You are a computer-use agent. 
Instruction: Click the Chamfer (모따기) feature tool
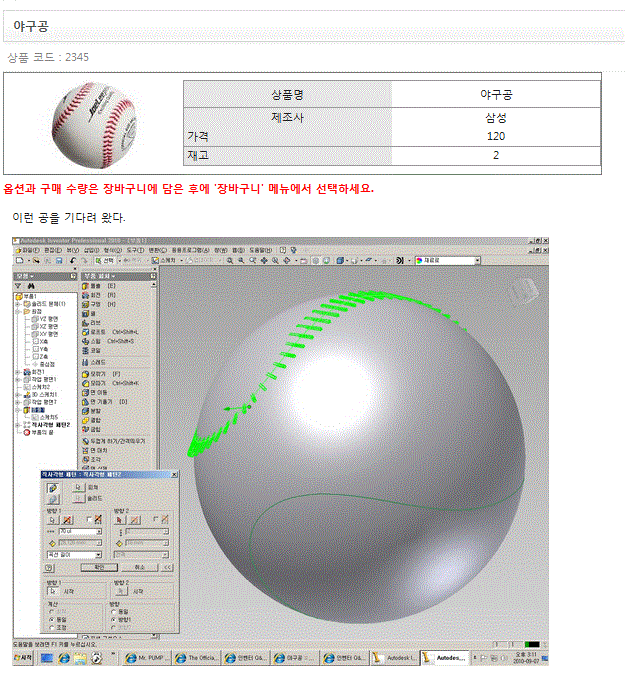pos(110,383)
